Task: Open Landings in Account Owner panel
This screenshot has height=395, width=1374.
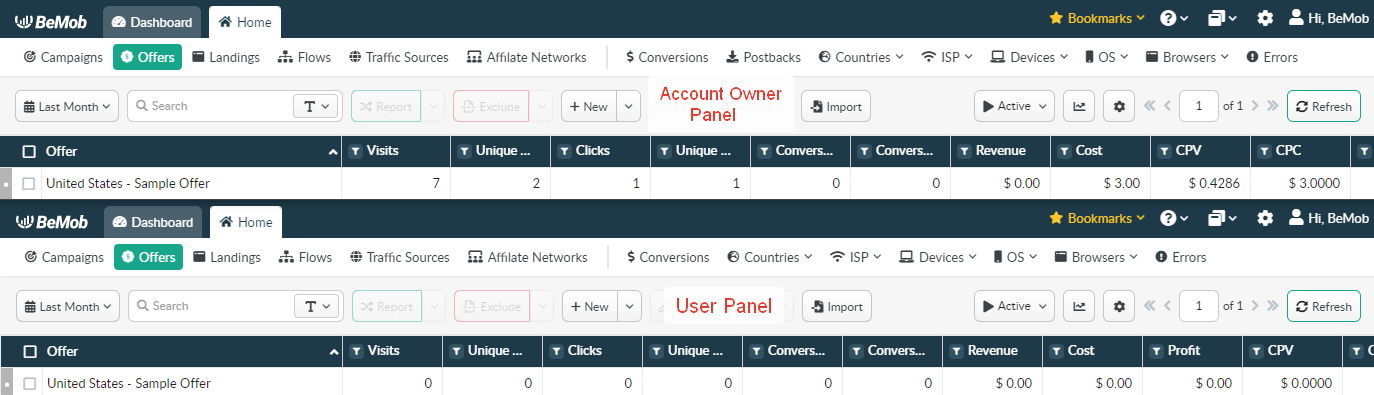Action: tap(226, 57)
